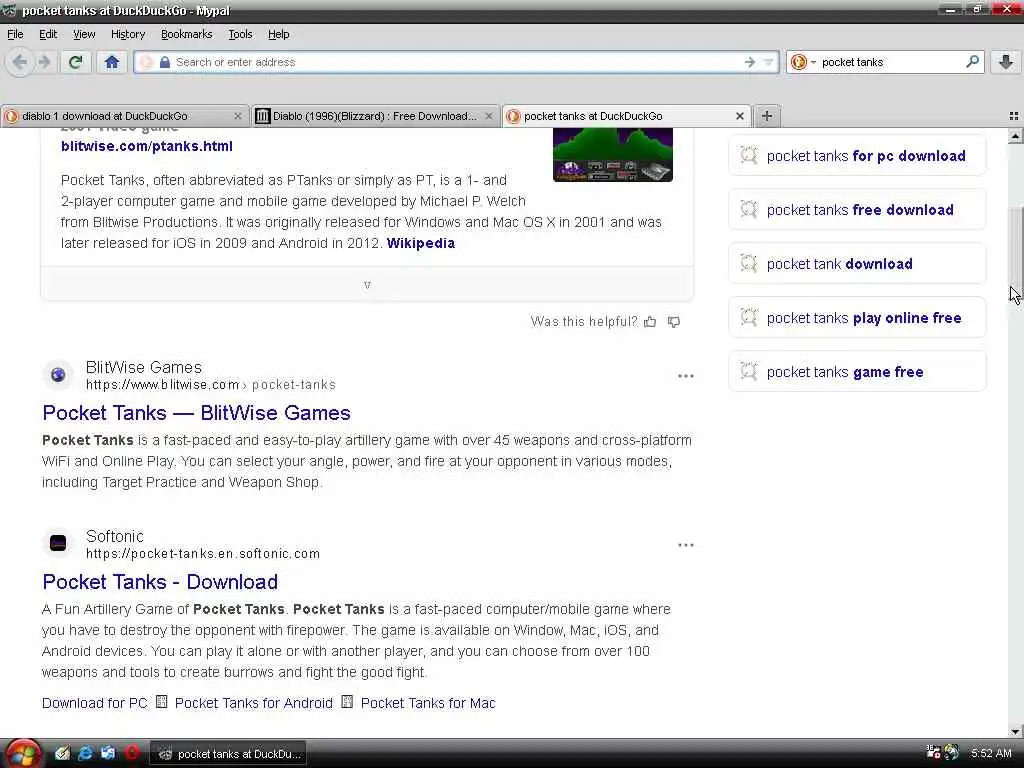Open the list all tabs button
The width and height of the screenshot is (1024, 768).
point(1014,116)
